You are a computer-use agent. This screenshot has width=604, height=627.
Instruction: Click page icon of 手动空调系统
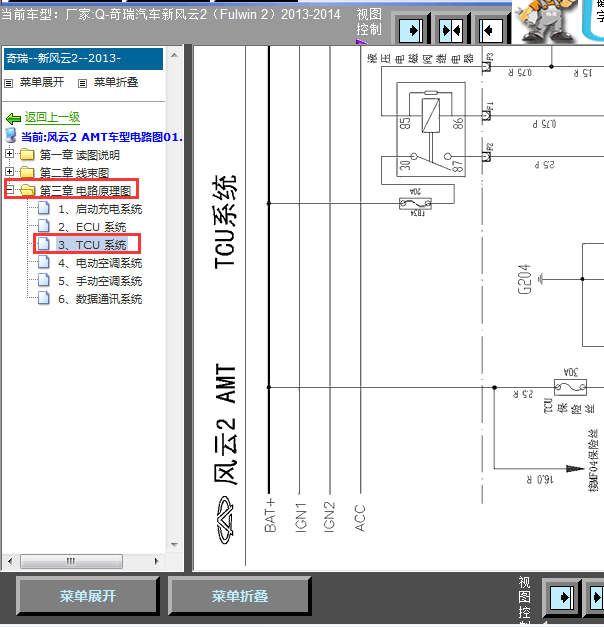(x=44, y=280)
